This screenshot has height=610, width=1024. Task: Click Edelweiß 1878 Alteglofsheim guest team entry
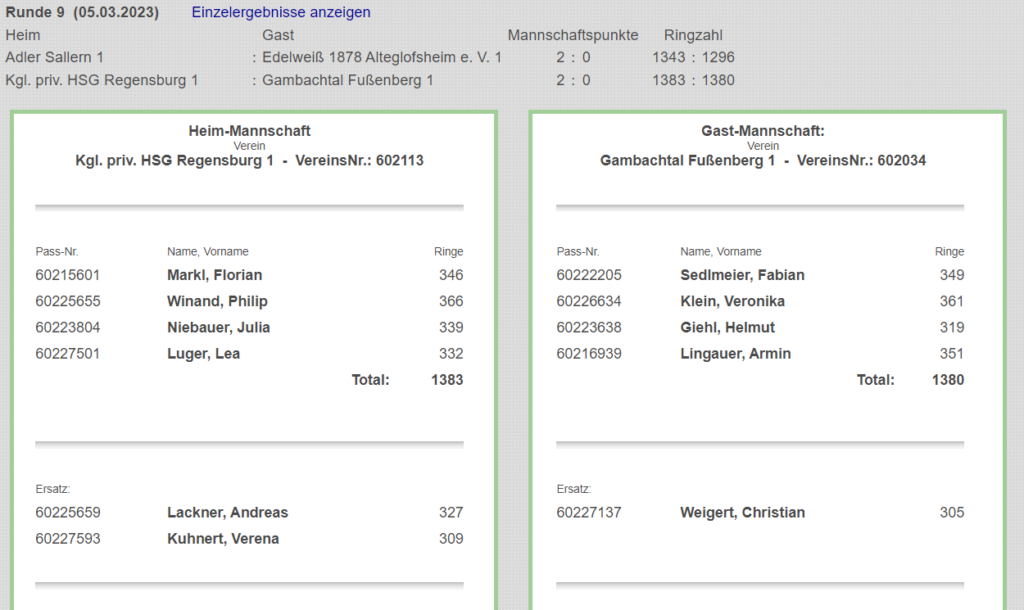click(x=381, y=58)
